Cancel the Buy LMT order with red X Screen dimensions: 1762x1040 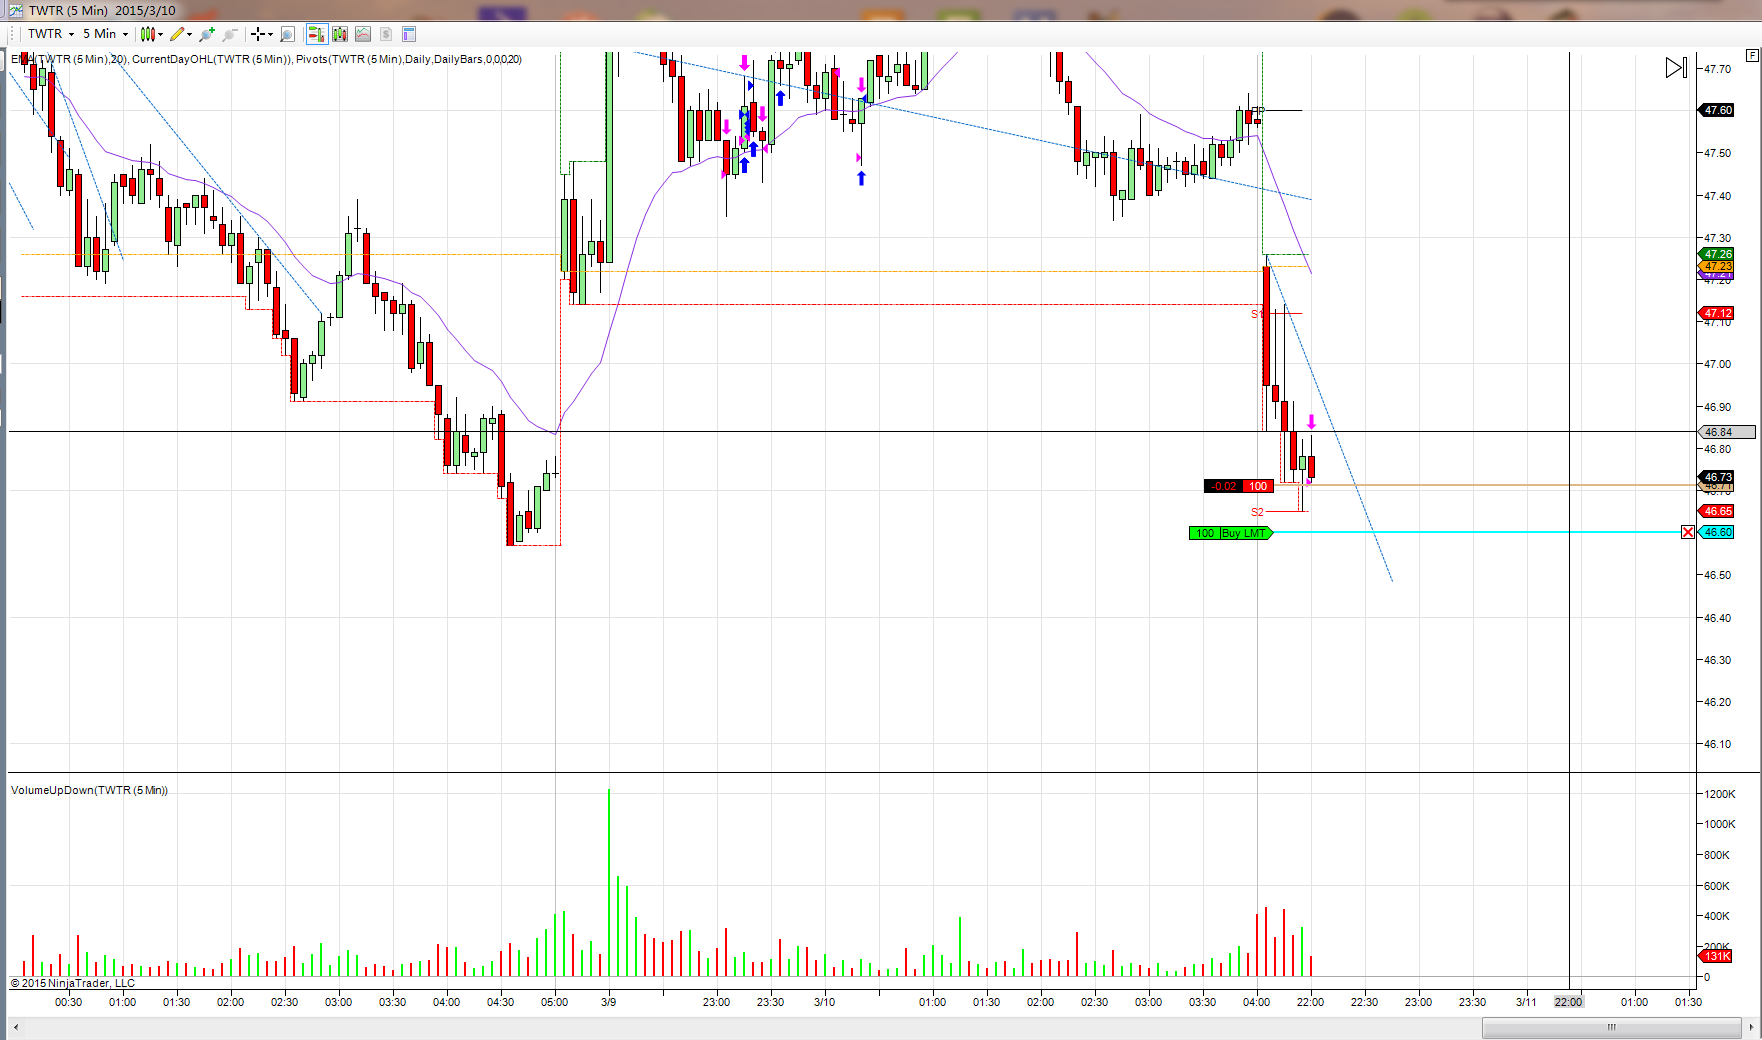pyautogui.click(x=1688, y=532)
